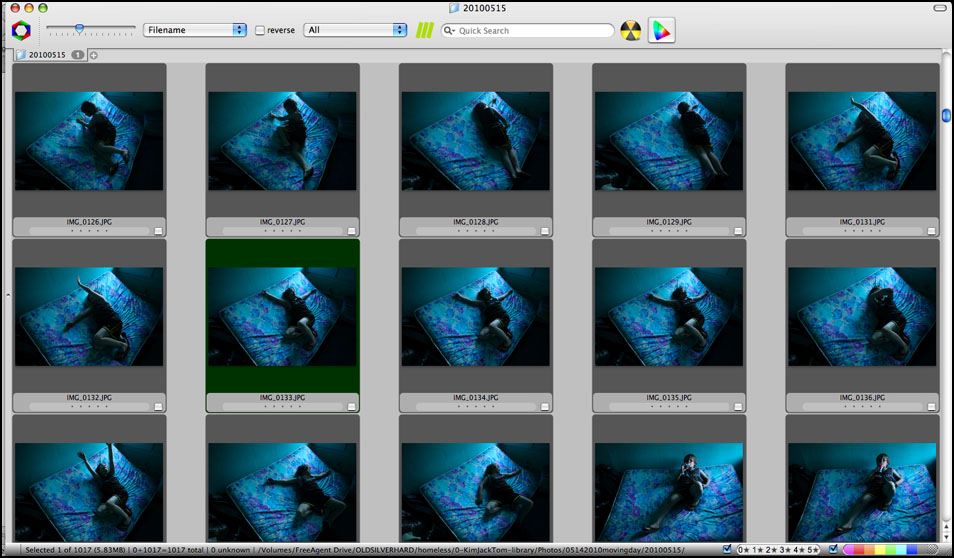This screenshot has width=954, height=558.
Task: Click the magnifier icon in Quick Search
Action: 449,30
